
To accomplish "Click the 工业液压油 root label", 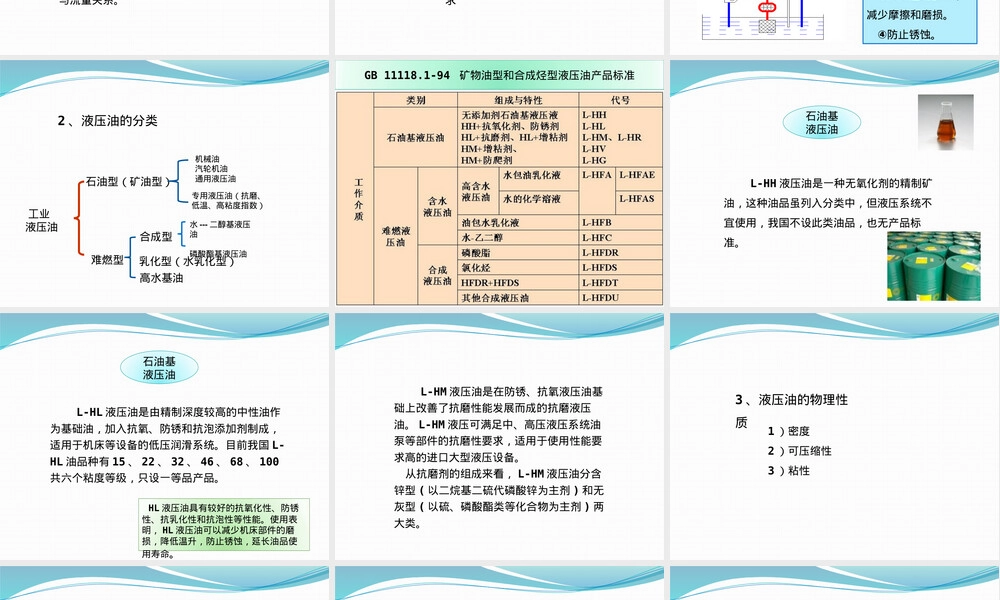I will [x=41, y=220].
